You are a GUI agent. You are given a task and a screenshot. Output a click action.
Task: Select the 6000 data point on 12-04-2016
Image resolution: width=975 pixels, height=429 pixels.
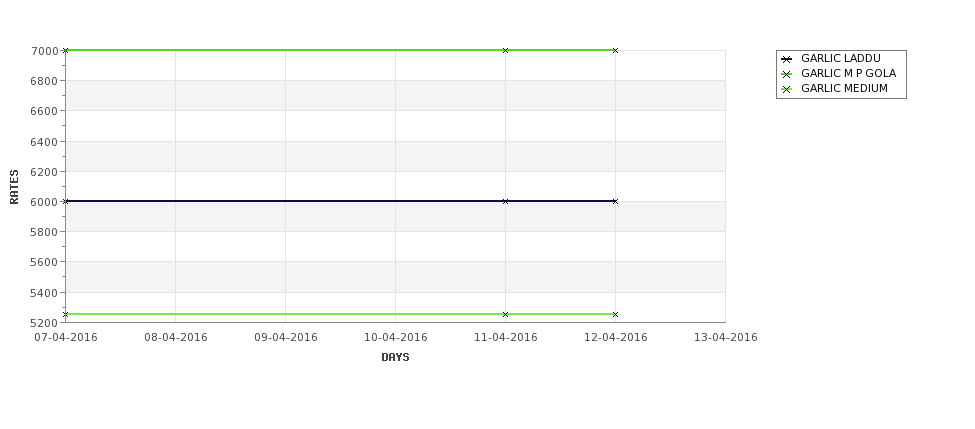click(x=615, y=201)
